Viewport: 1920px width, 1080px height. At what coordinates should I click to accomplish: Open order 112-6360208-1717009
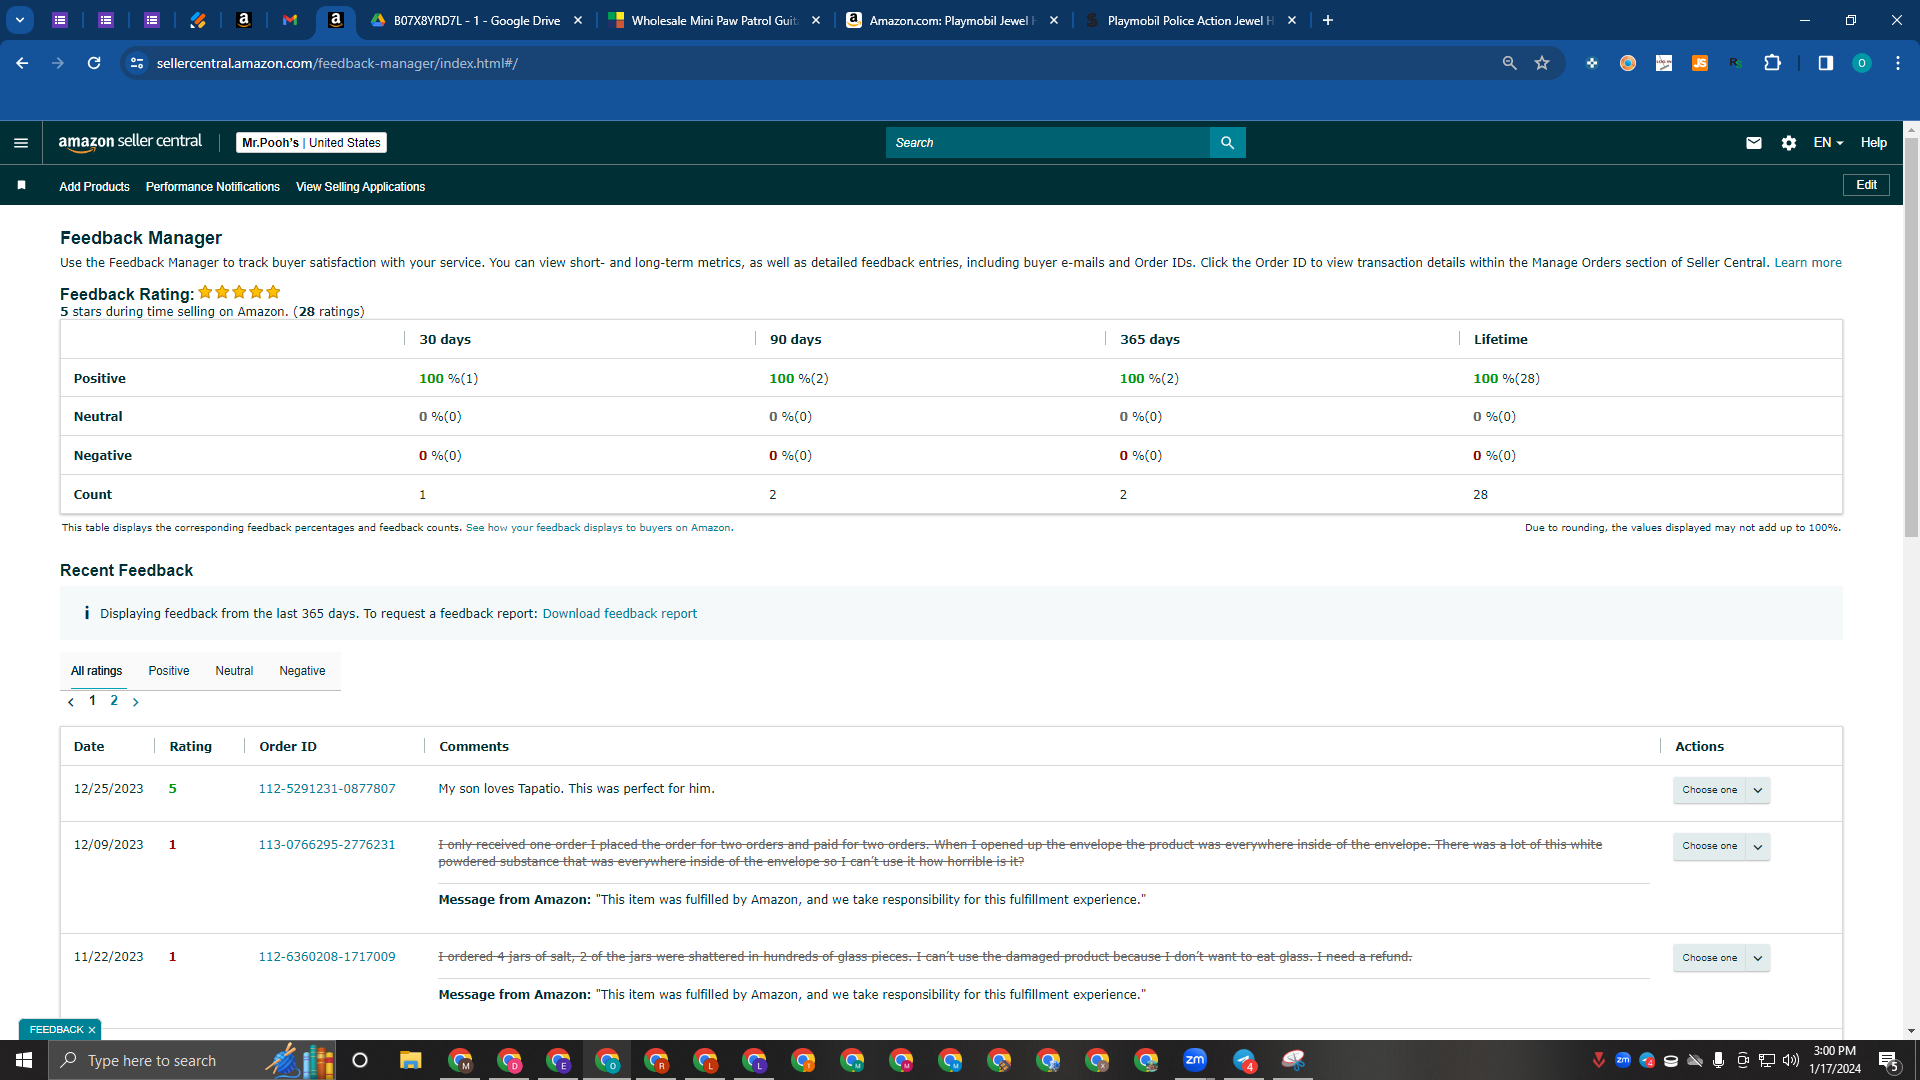[327, 957]
